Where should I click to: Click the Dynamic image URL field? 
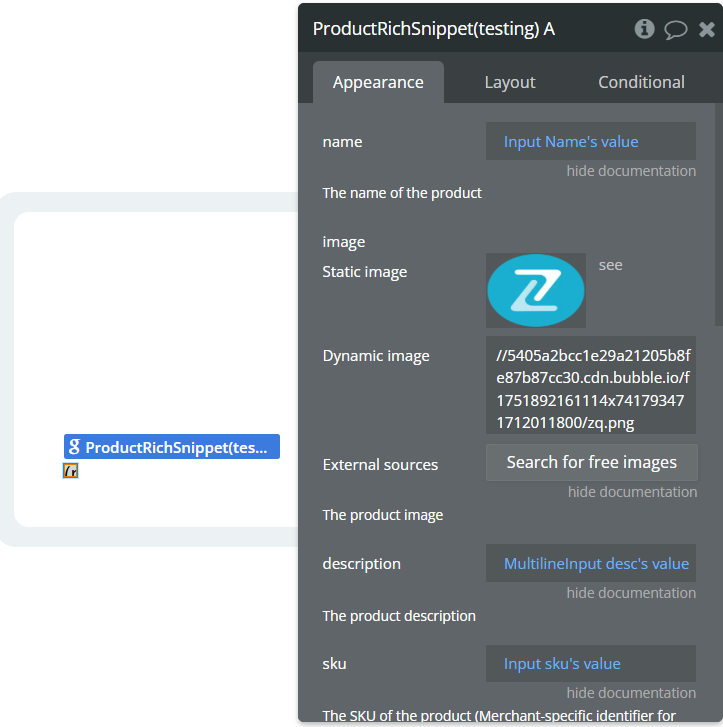pyautogui.click(x=590, y=385)
